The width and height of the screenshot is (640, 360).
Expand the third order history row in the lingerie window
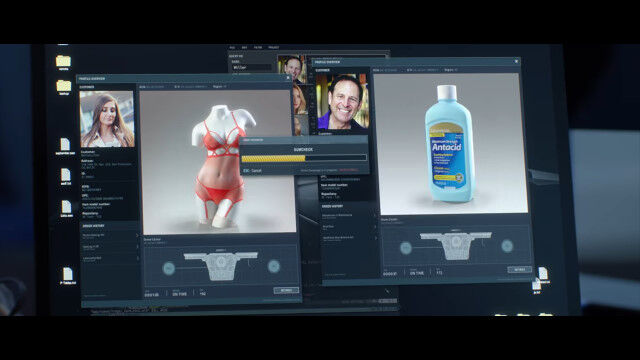click(110, 259)
